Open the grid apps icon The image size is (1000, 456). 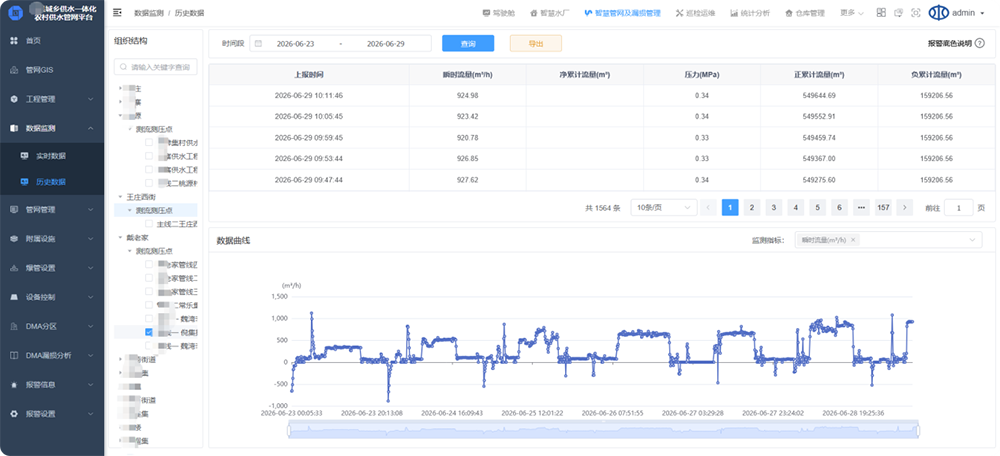(881, 13)
